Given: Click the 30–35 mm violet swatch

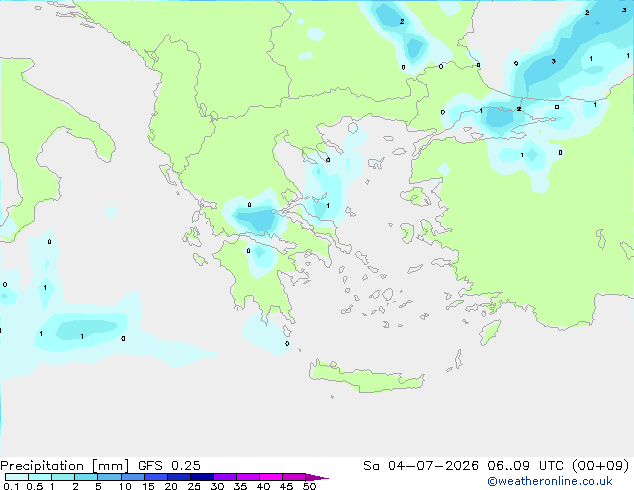Looking at the screenshot, I should coord(225,477).
